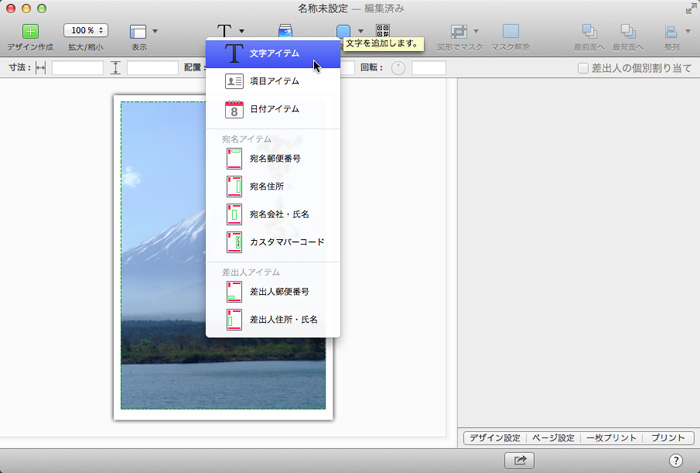Viewport: 700px width, 473px height.
Task: Click the QR code toolbar icon
Action: click(x=383, y=31)
